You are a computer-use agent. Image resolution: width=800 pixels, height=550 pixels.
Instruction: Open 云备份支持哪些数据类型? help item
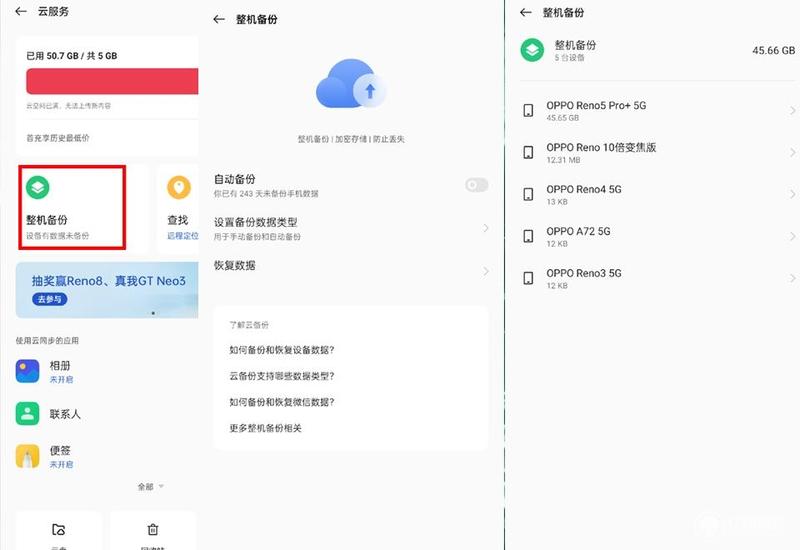click(282, 376)
